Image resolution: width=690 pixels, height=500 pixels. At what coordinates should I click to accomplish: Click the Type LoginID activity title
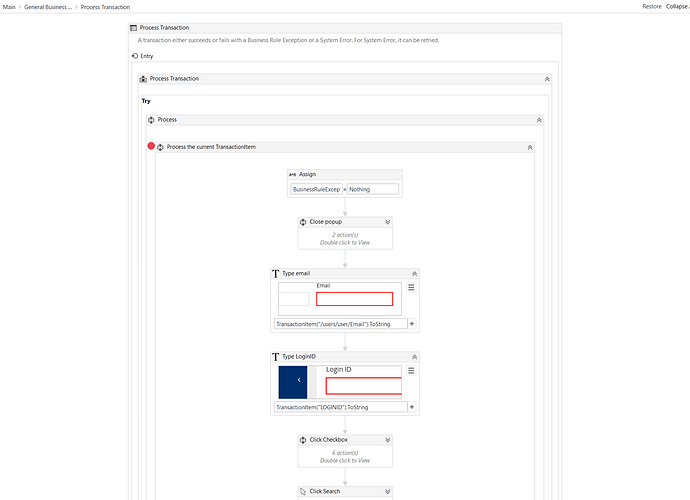(x=299, y=357)
